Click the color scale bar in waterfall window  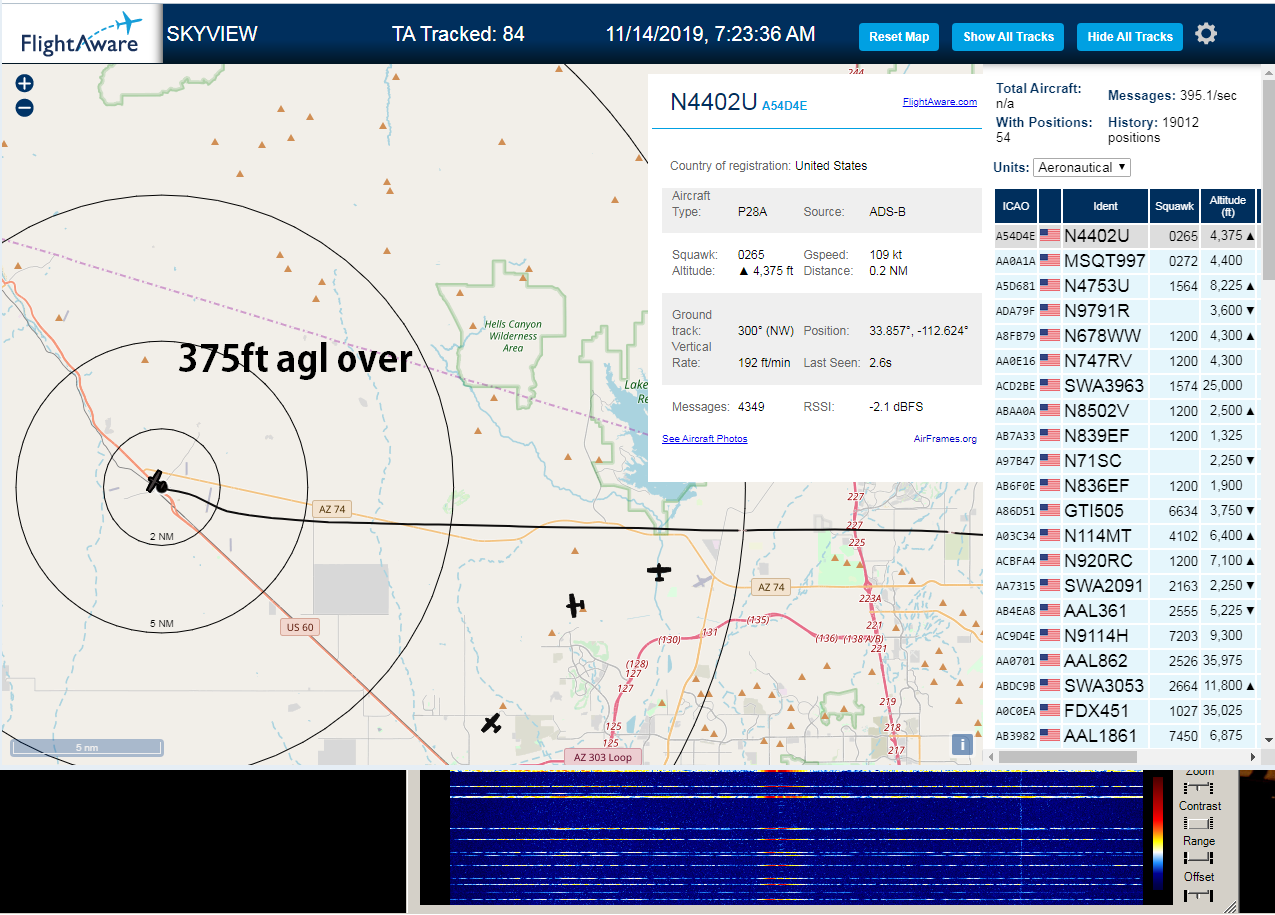(1159, 834)
